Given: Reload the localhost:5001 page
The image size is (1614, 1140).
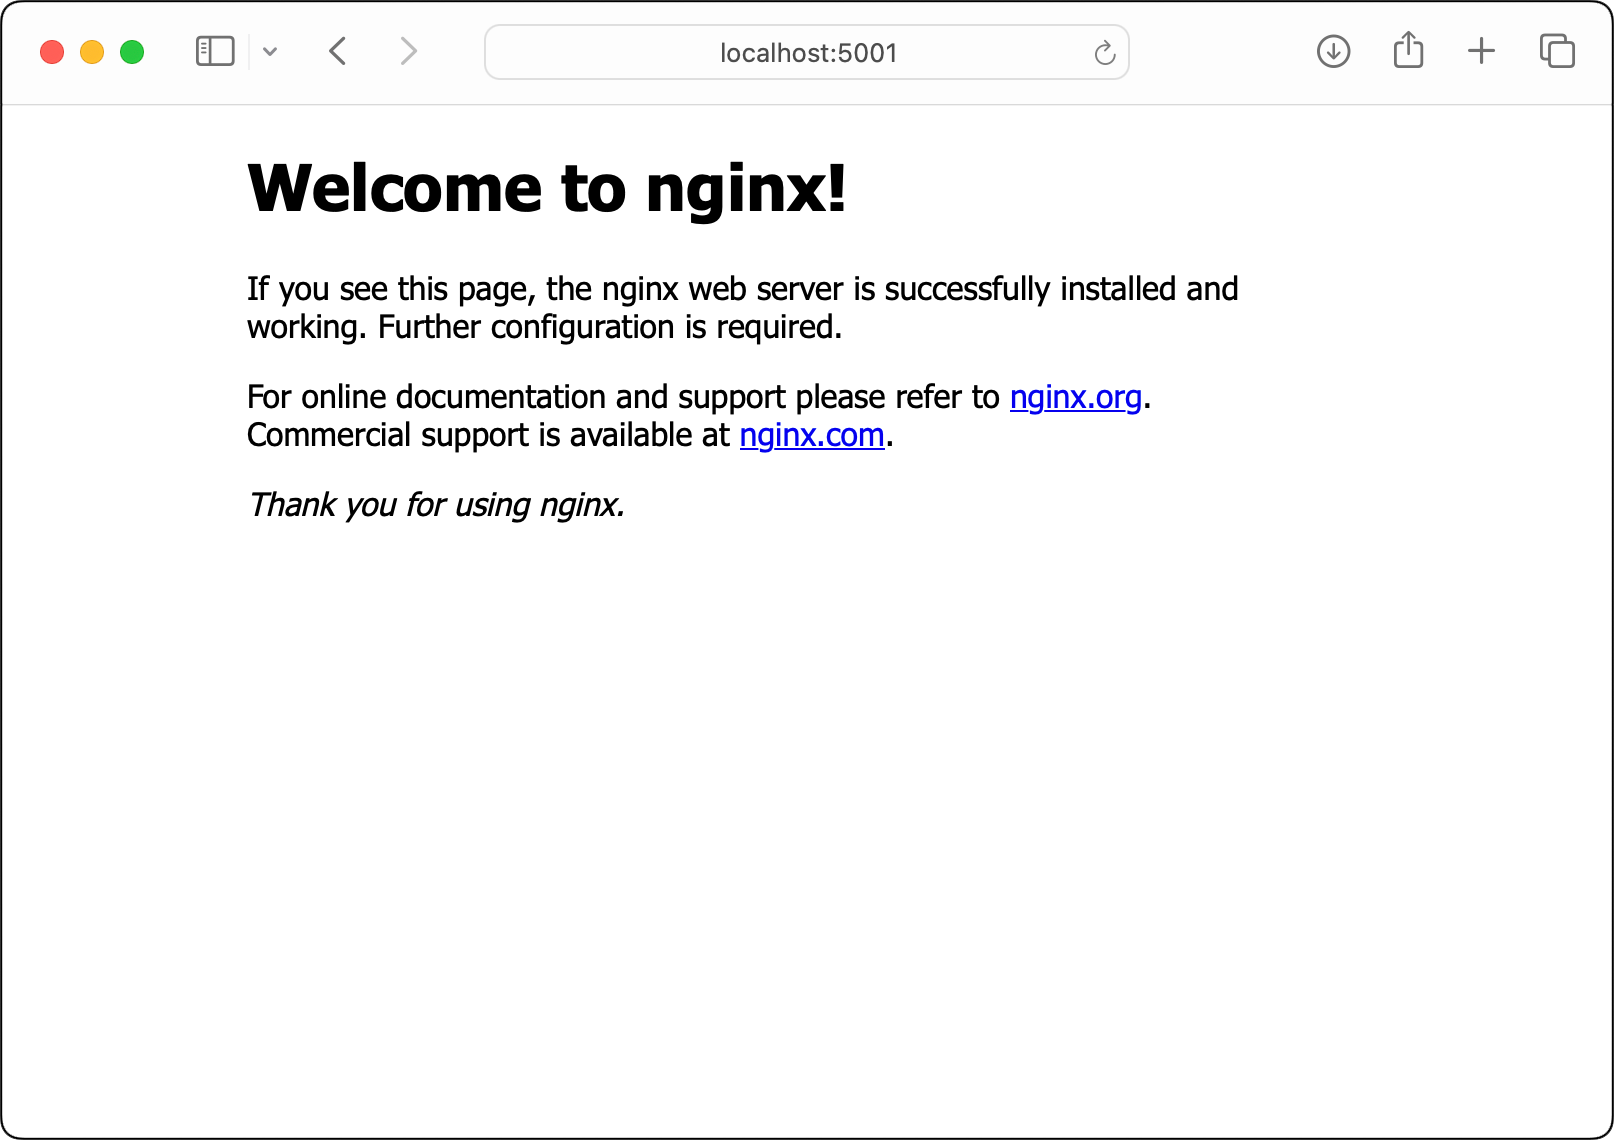Looking at the screenshot, I should (1104, 53).
